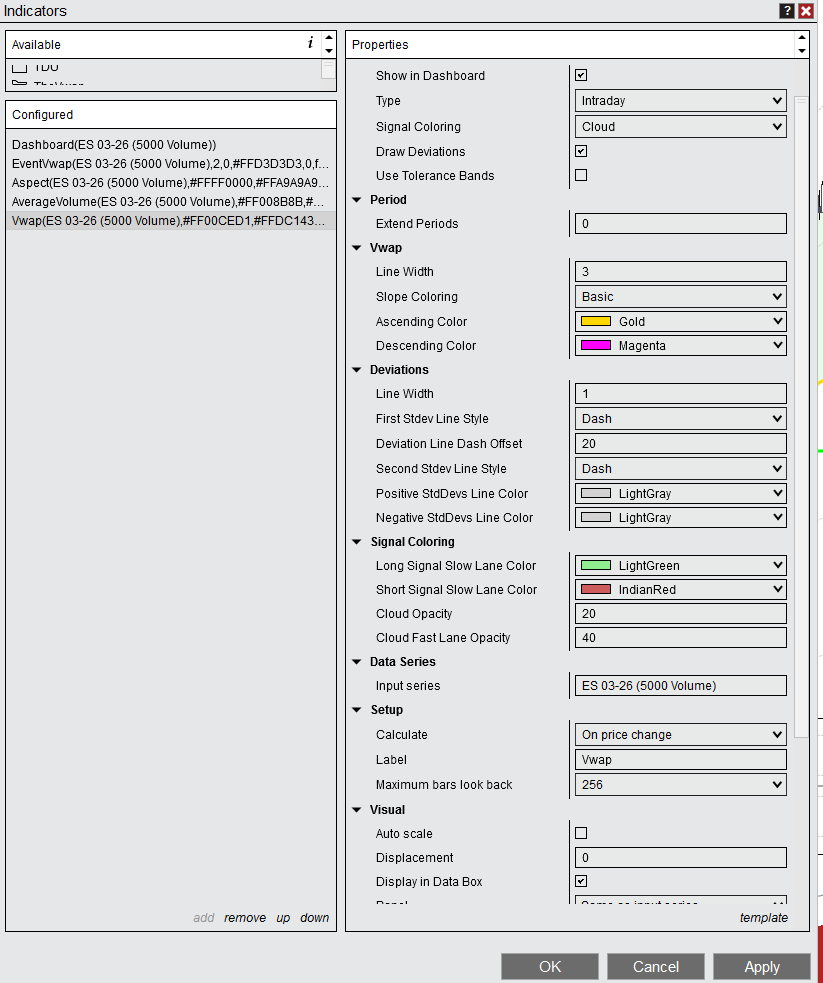Screen dimensions: 823x983
Task: Collapse the Vwap section triangle
Action: coord(358,248)
